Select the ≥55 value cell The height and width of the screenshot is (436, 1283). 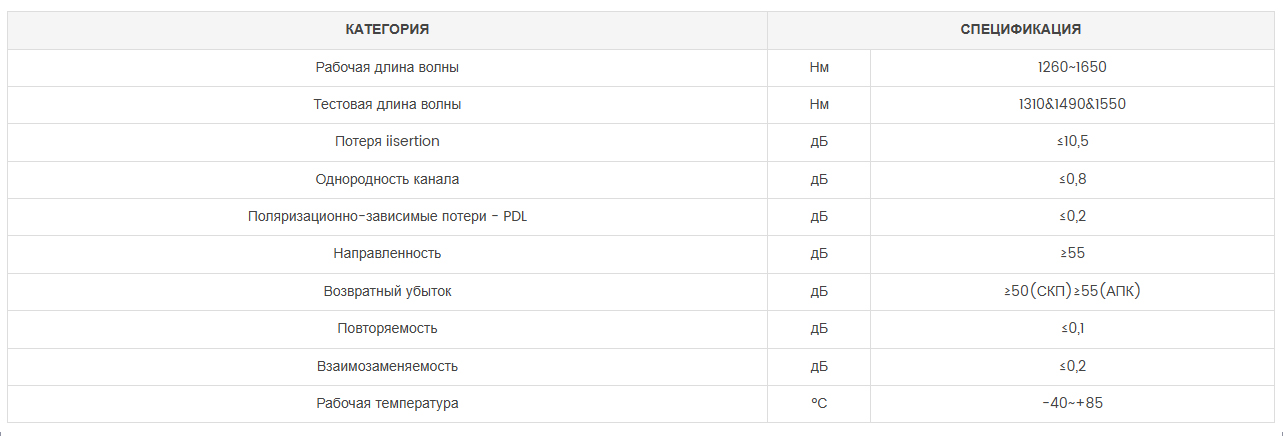point(1072,254)
